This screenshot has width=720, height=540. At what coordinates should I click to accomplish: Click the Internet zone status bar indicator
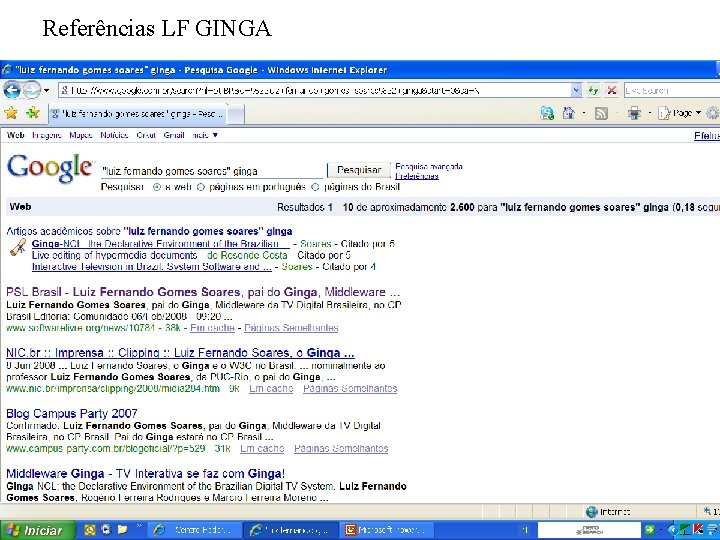click(x=608, y=511)
